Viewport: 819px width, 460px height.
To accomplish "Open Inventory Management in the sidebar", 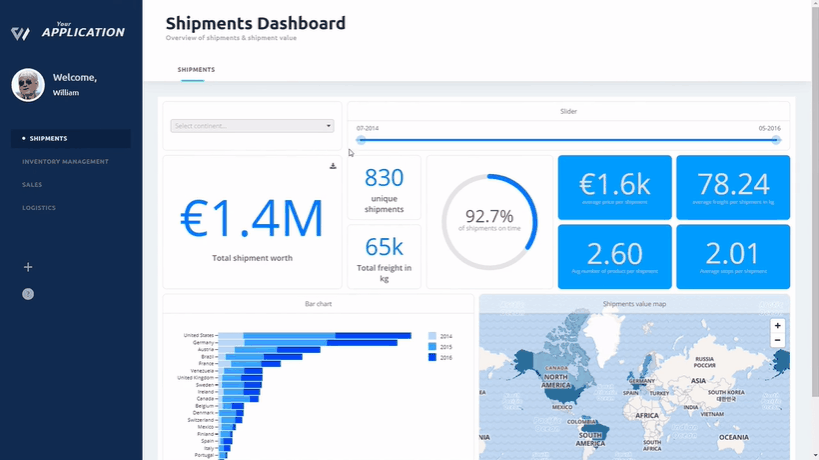I will (x=65, y=162).
